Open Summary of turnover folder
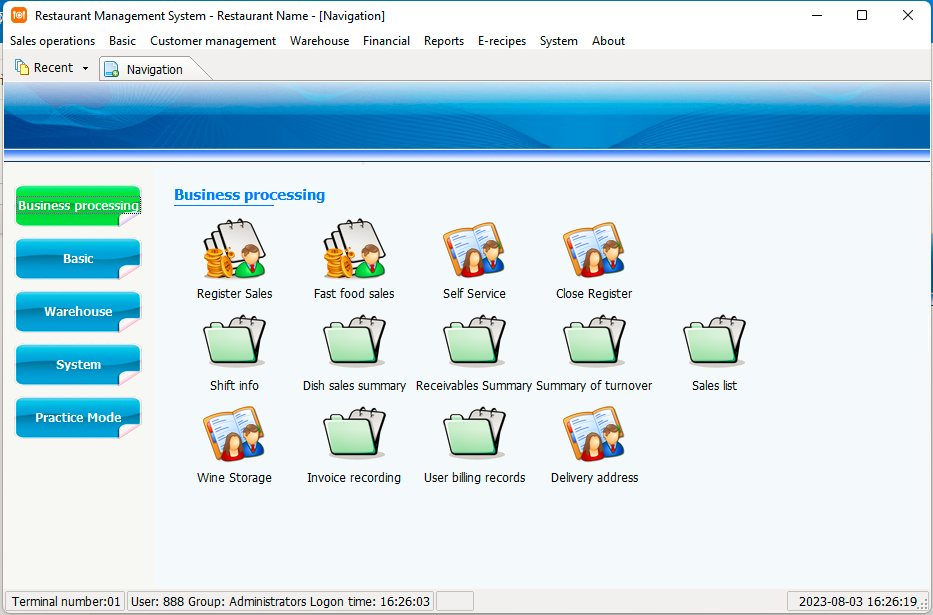The image size is (933, 615). click(594, 340)
